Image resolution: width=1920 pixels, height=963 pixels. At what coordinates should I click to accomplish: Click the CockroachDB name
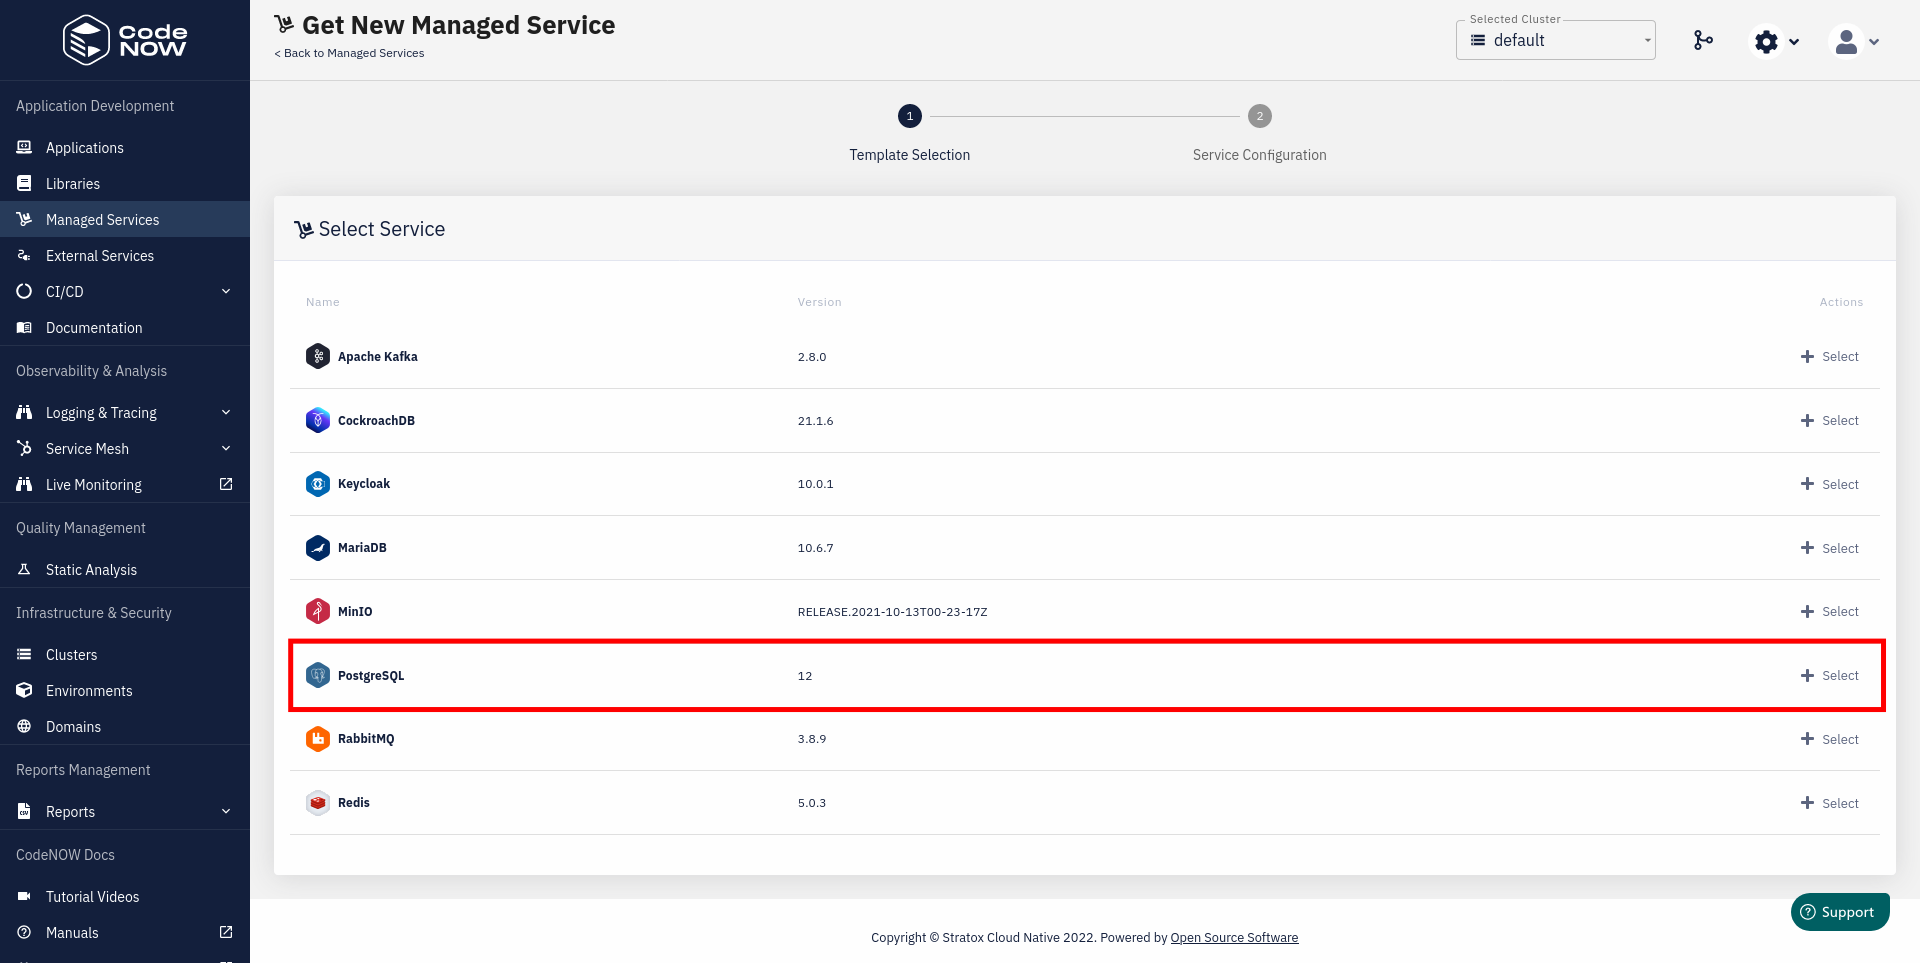point(376,421)
